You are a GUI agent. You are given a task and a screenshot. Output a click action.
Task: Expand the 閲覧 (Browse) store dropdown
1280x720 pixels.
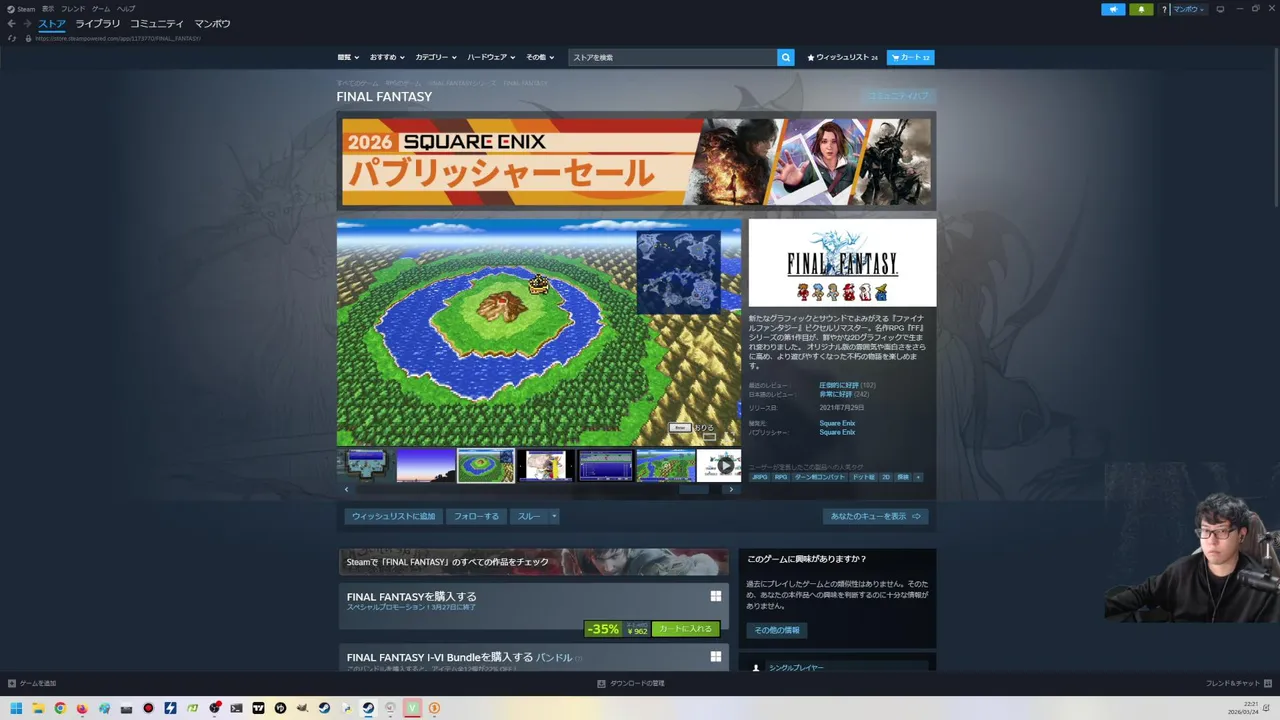pyautogui.click(x=348, y=57)
